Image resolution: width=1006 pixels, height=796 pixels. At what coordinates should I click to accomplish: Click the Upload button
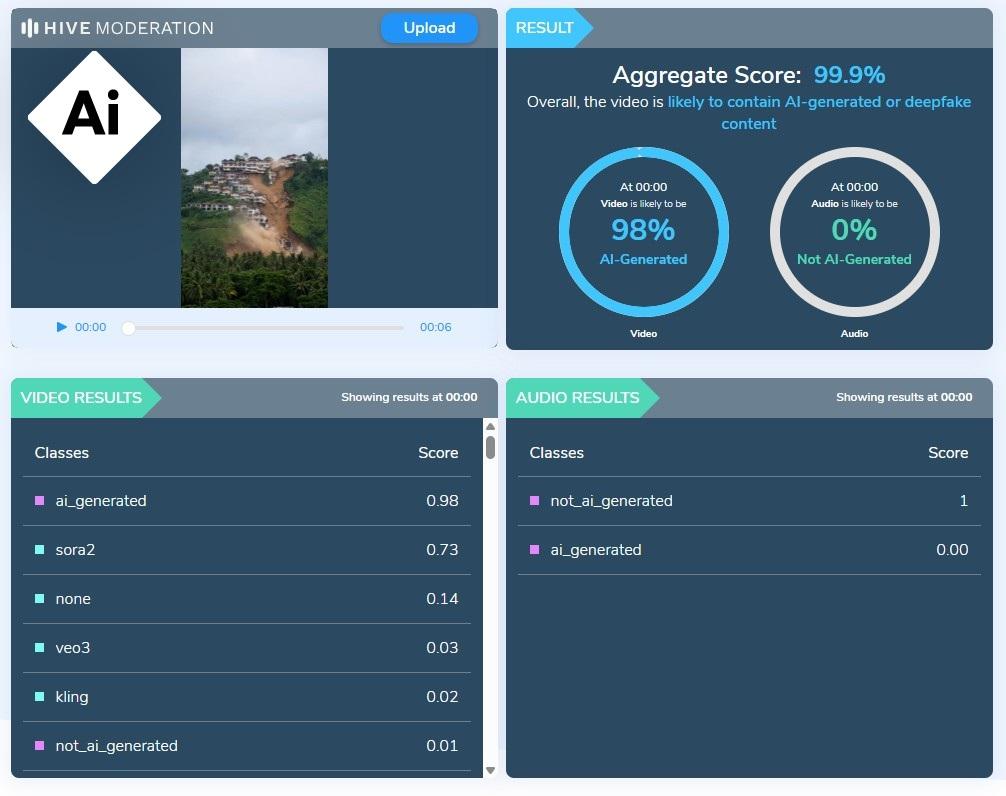pyautogui.click(x=429, y=28)
